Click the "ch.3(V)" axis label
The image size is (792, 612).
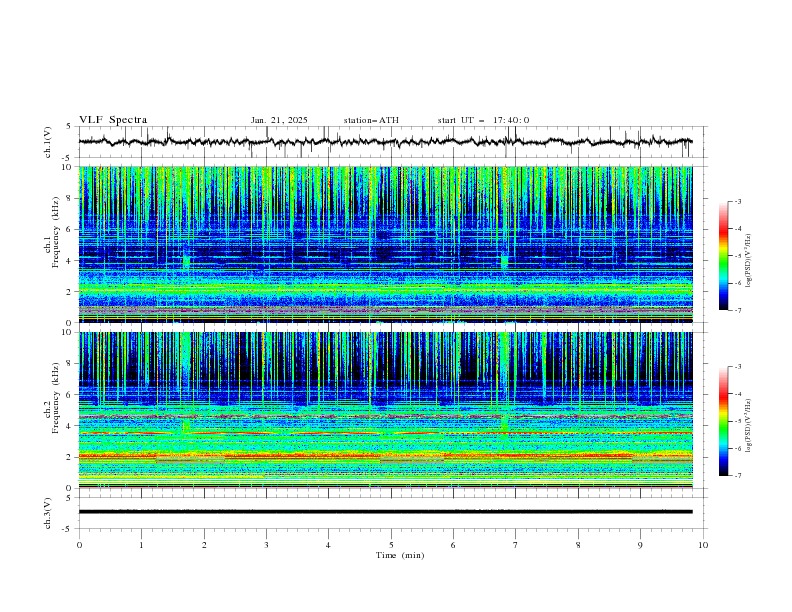pos(48,513)
